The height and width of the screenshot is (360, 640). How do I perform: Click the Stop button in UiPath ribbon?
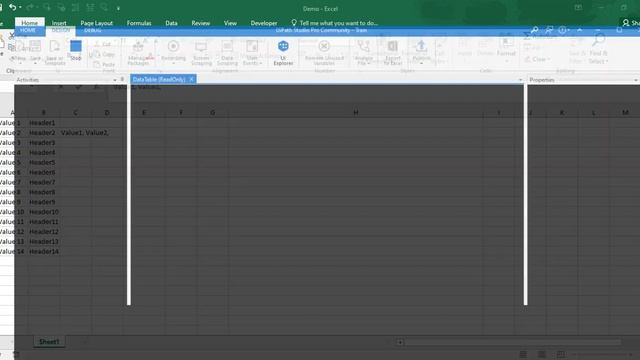[76, 50]
